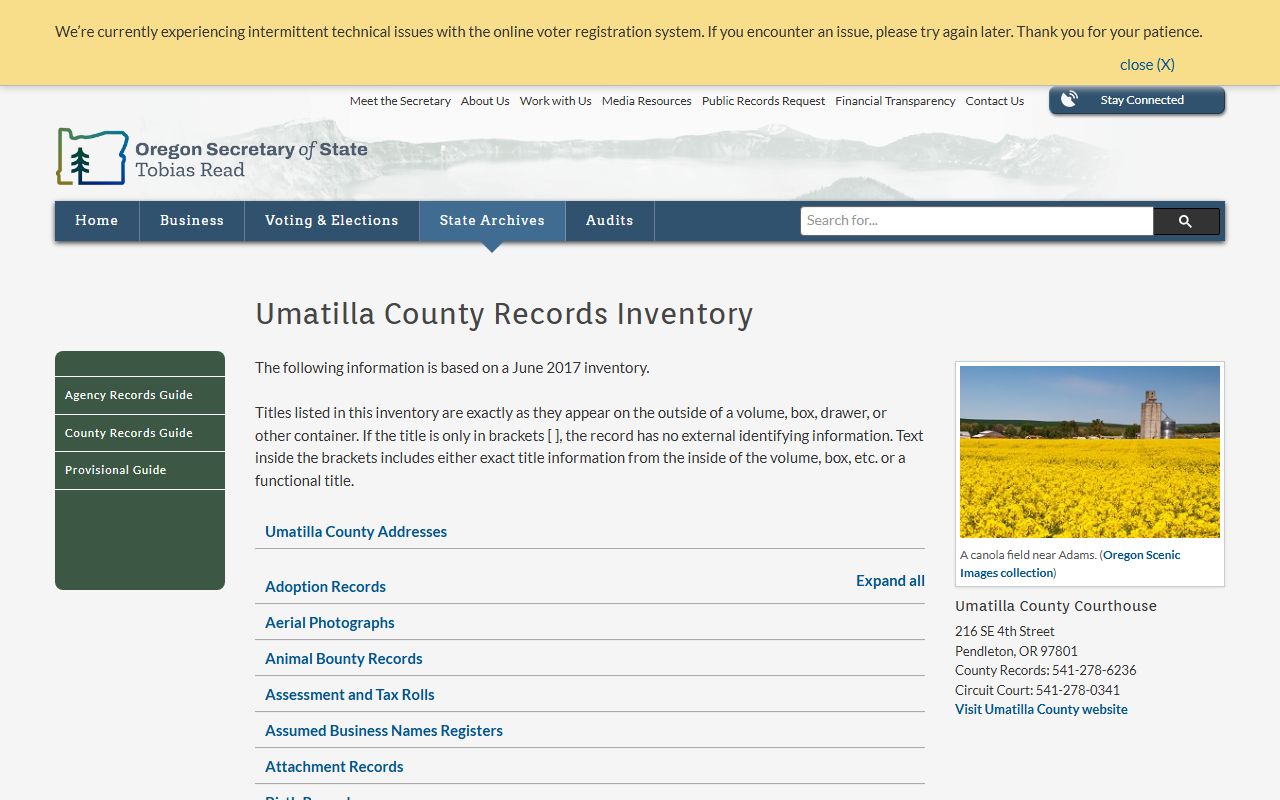
Task: Select County Records Guide in sidebar
Action: coord(140,433)
